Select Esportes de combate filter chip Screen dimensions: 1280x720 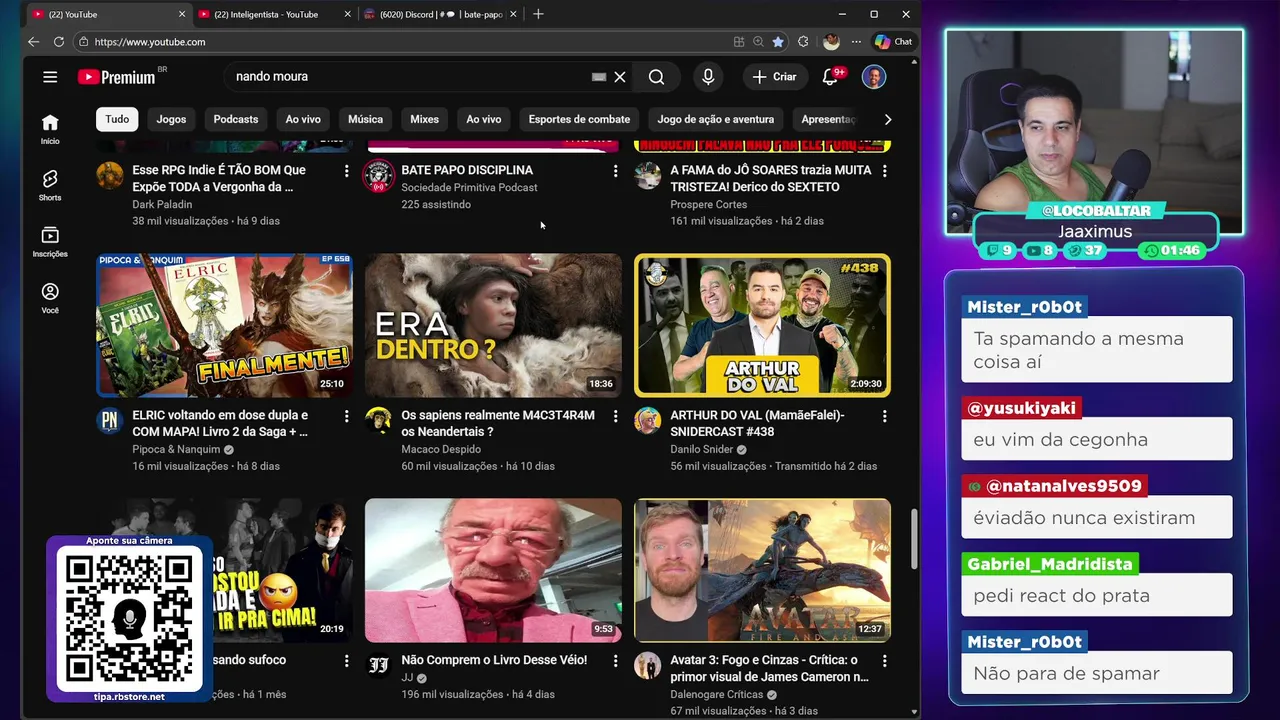[579, 119]
